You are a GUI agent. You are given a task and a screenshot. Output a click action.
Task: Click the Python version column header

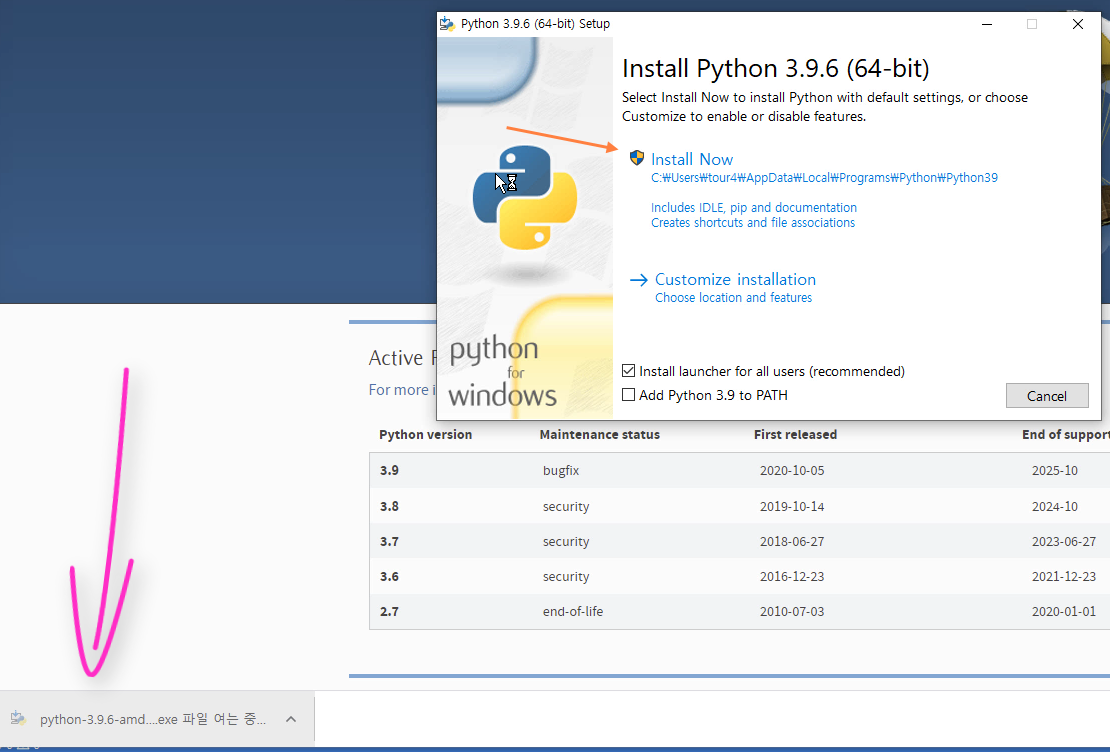click(425, 435)
